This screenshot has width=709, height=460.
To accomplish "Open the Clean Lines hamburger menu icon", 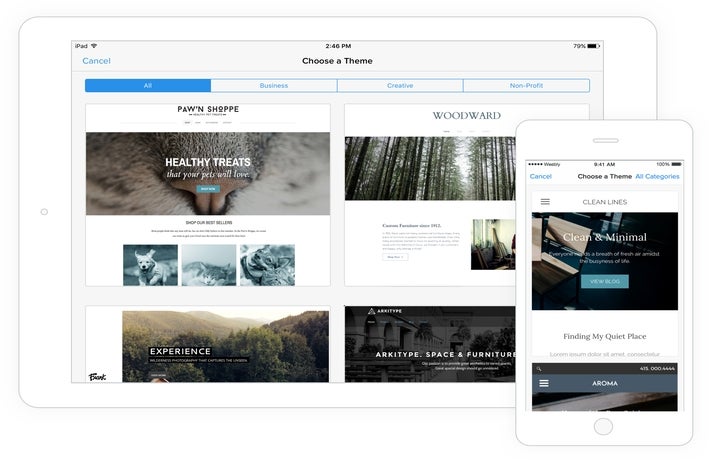I will tap(545, 202).
